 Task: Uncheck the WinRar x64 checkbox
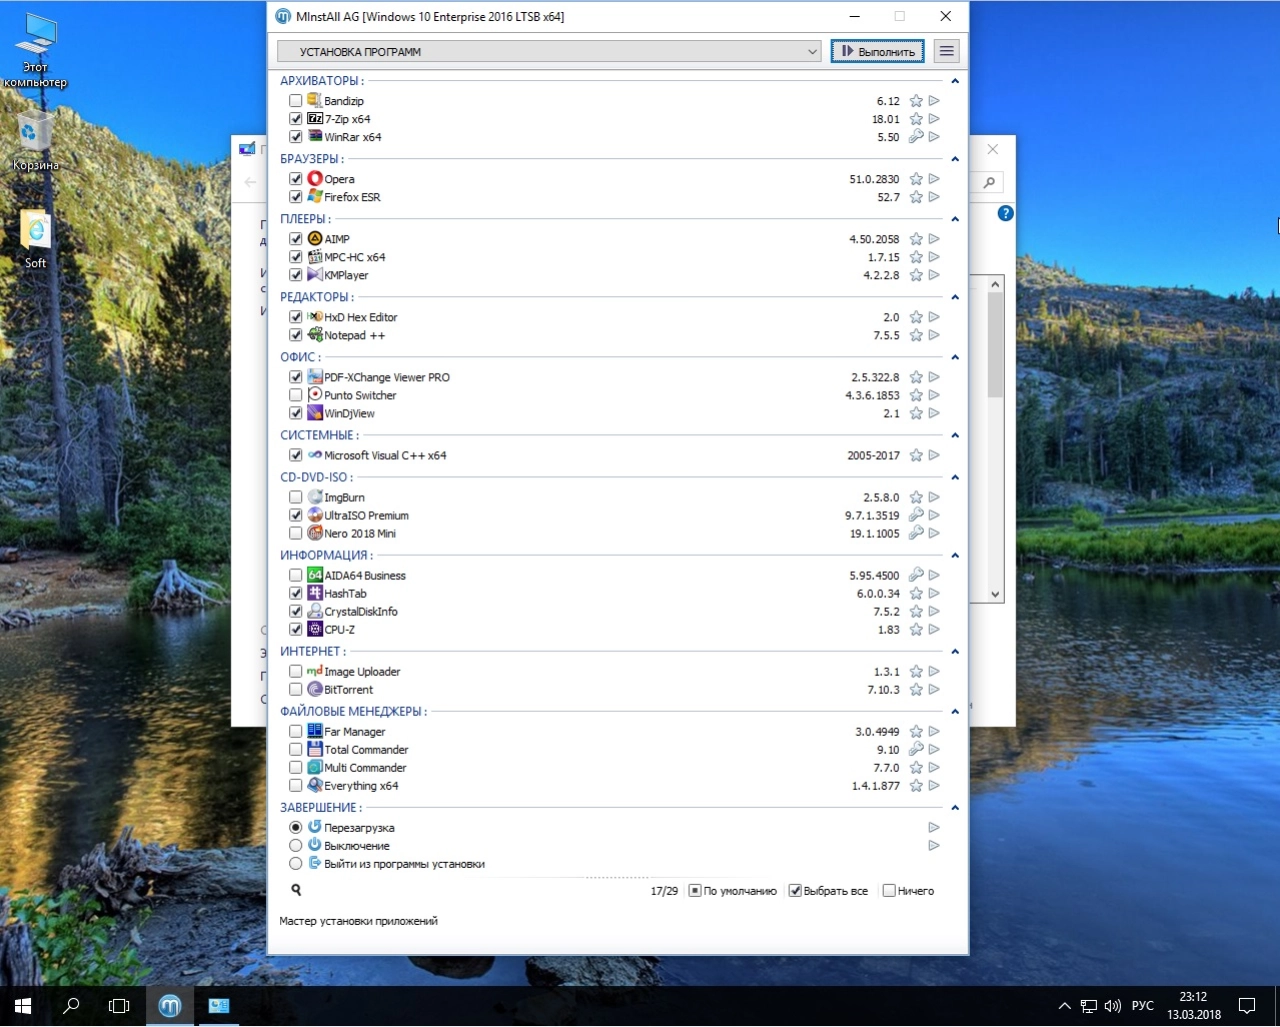pos(296,137)
